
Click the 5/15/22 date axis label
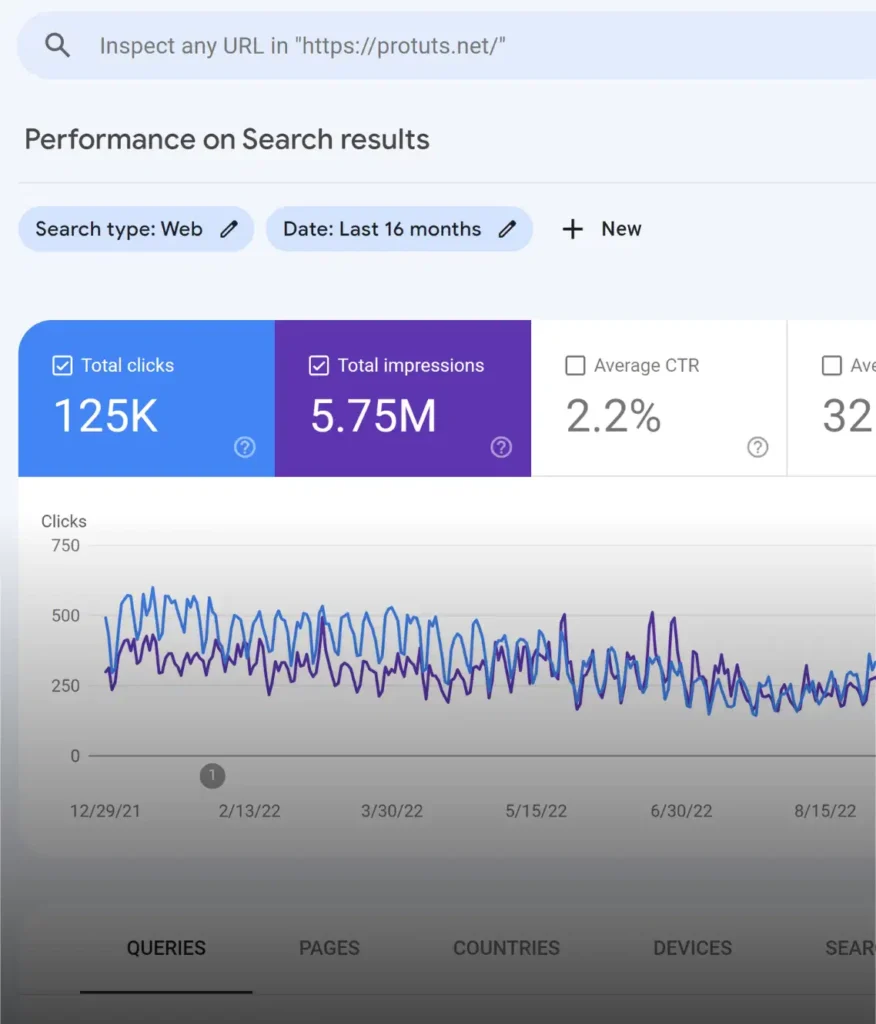point(536,811)
